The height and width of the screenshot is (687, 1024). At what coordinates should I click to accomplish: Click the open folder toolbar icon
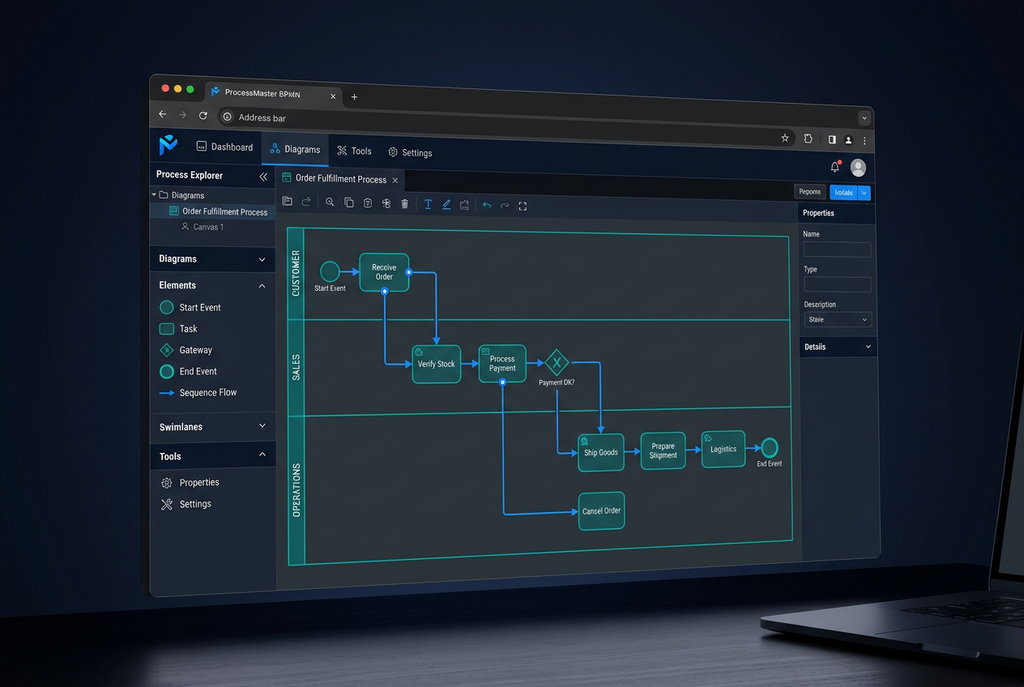click(287, 201)
